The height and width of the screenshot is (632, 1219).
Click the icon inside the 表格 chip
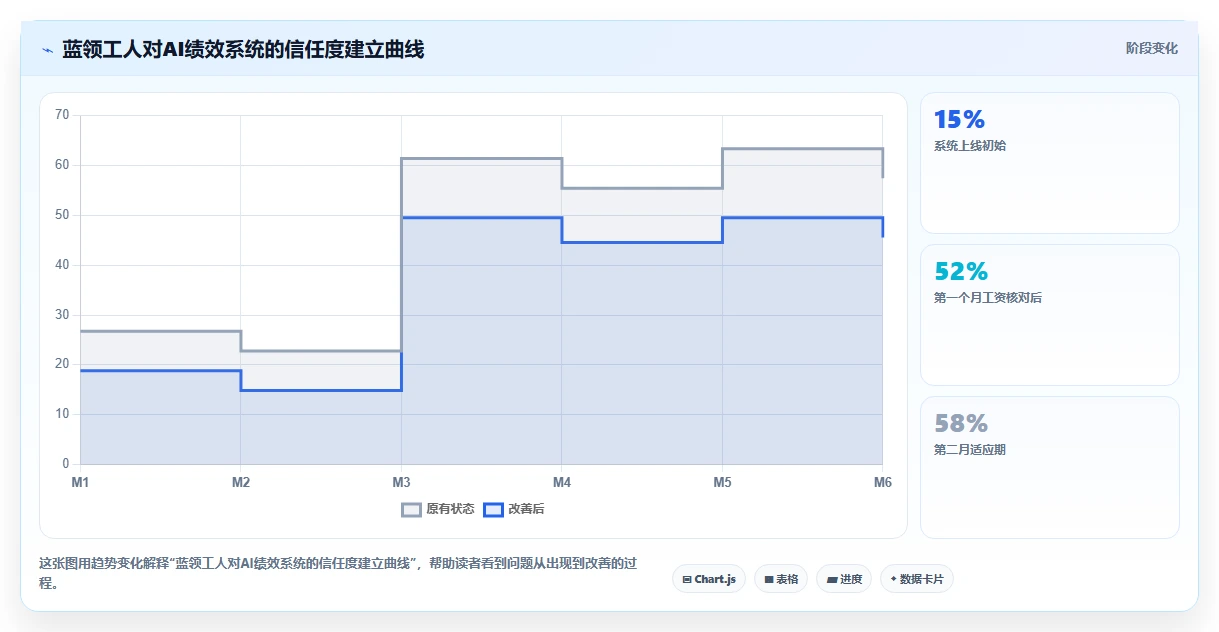[769, 579]
